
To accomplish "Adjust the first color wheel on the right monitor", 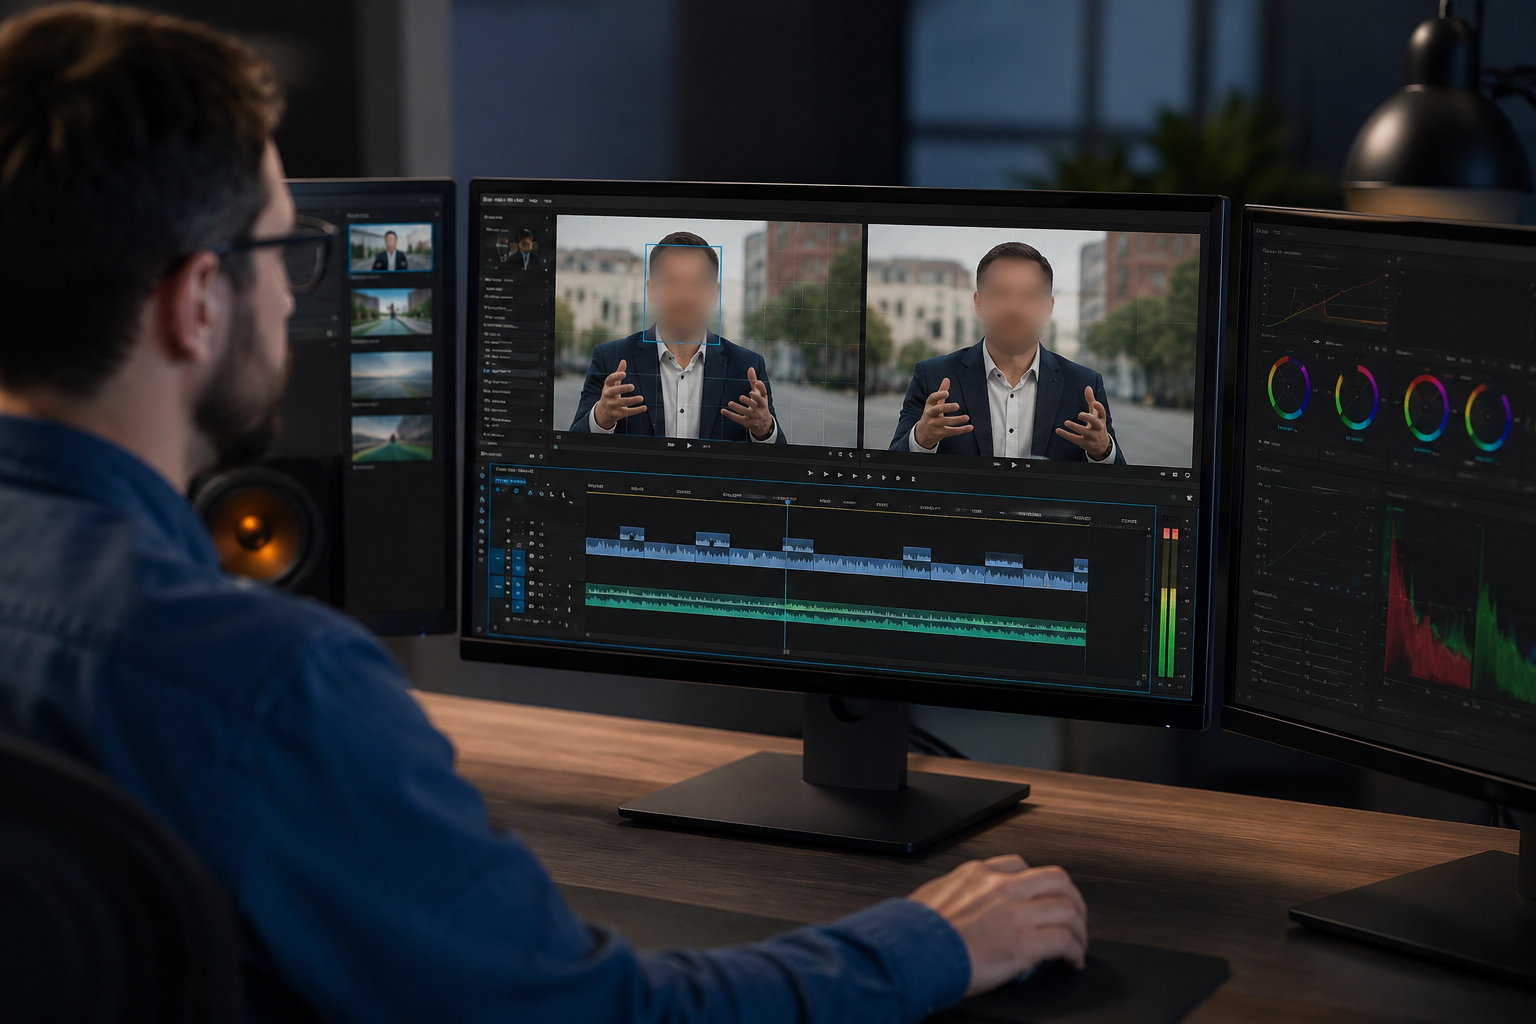I will (x=1289, y=388).
